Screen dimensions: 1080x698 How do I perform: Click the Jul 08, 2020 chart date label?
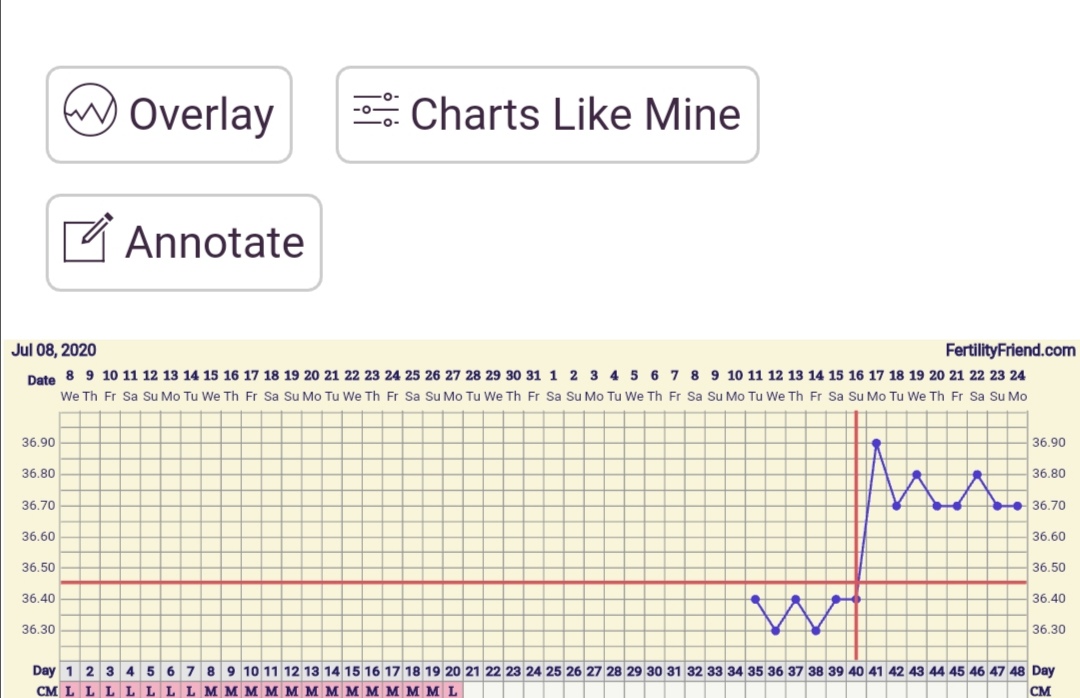coord(54,350)
